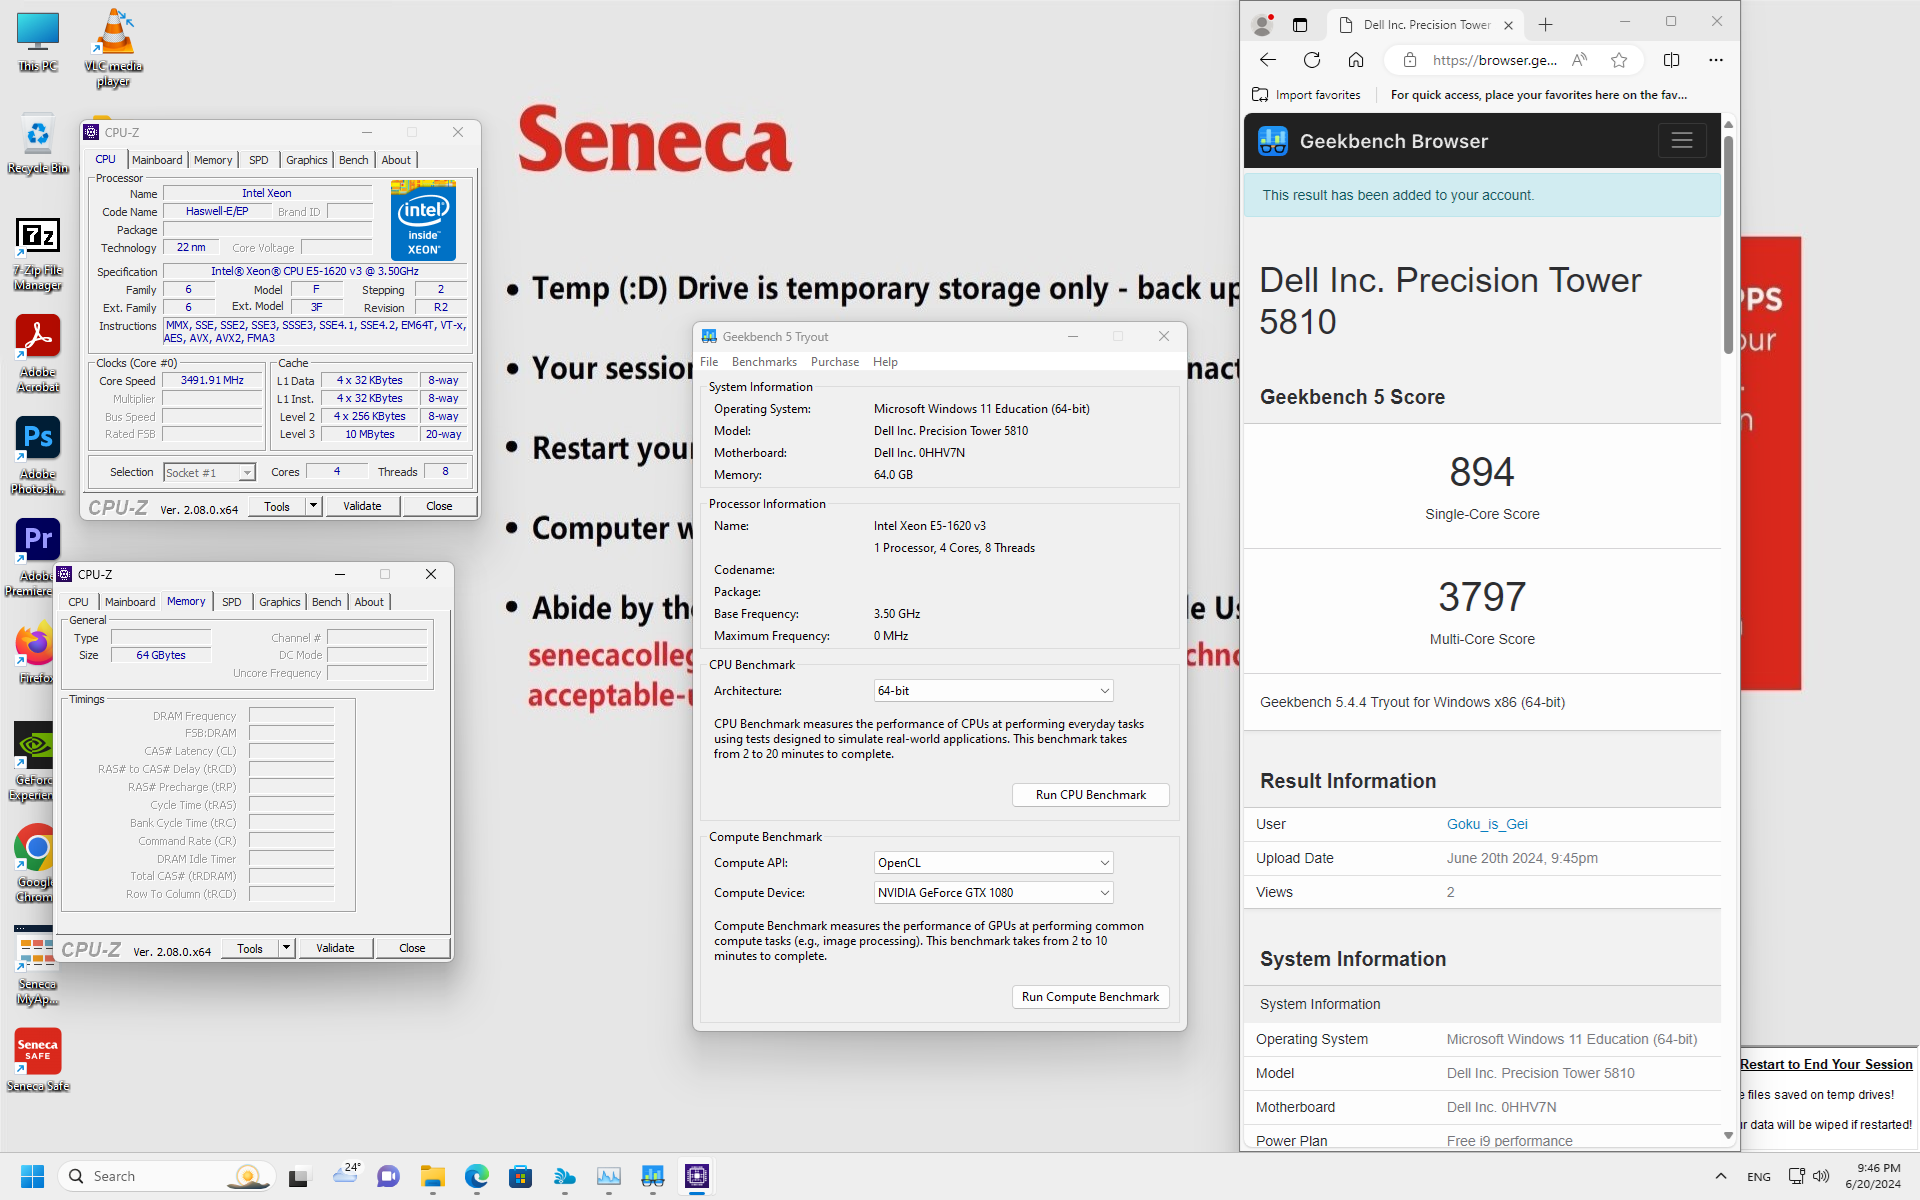Viewport: 1920px width, 1200px height.
Task: Open Microsoft Store from the taskbar
Action: pos(521,1176)
